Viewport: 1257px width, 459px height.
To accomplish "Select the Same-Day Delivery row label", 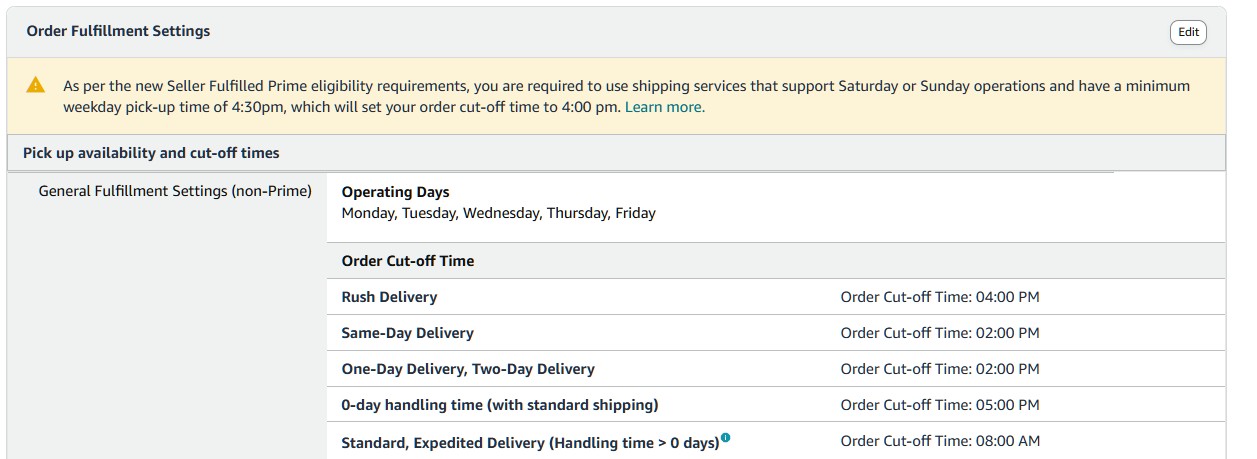I will 408,333.
